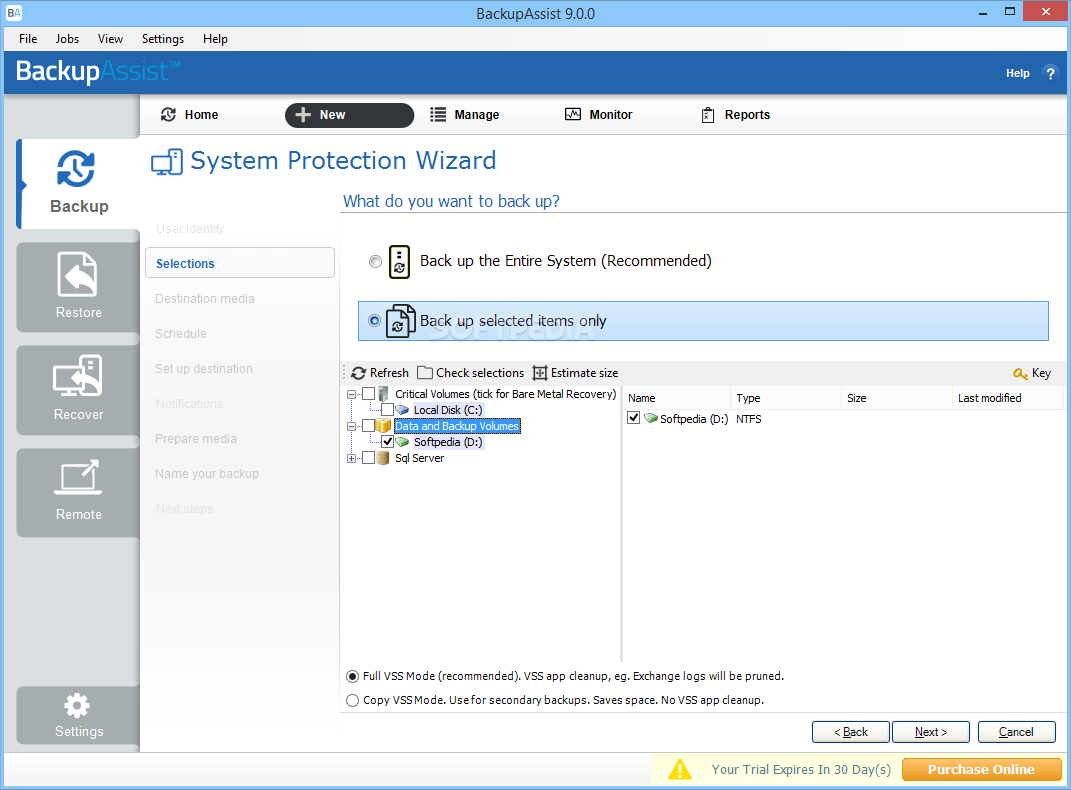Open the Remote section in sidebar
The image size is (1071, 790).
click(x=79, y=492)
